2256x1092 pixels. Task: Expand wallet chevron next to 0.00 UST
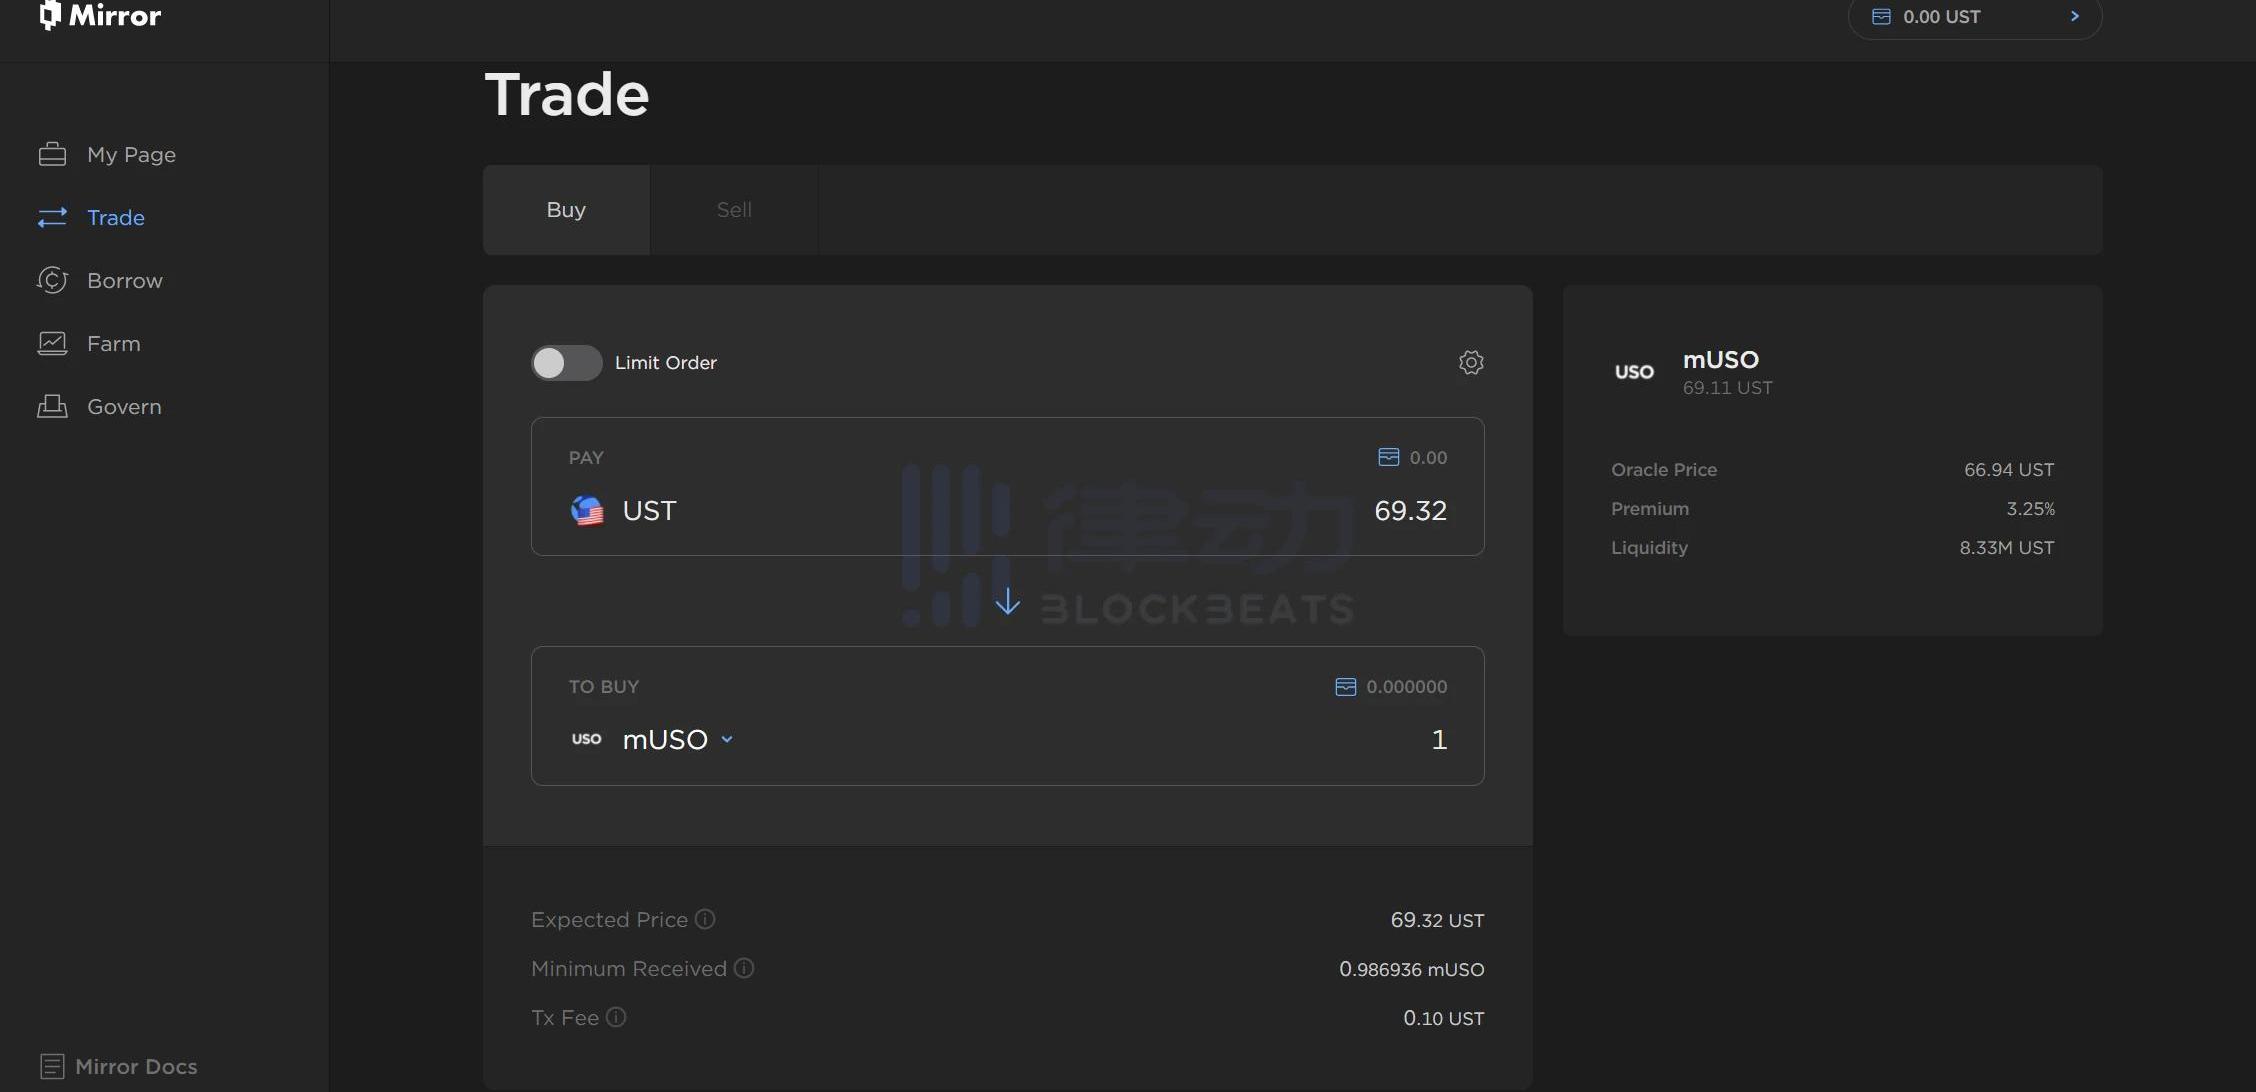tap(2074, 16)
